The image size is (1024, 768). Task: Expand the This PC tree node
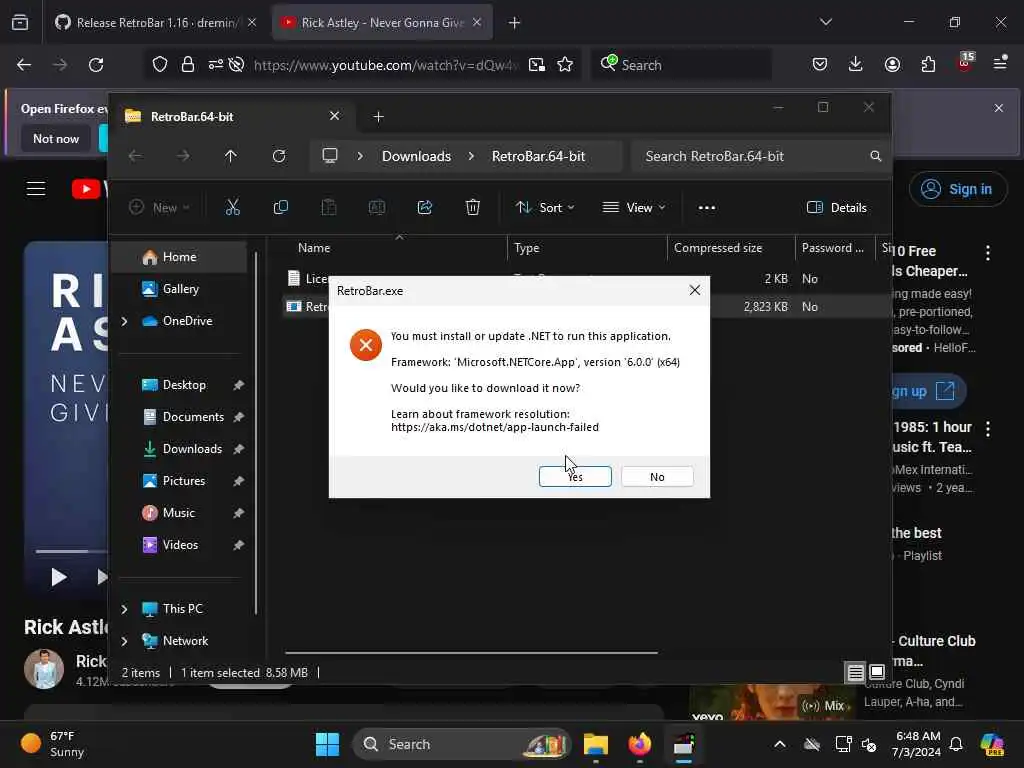(124, 609)
